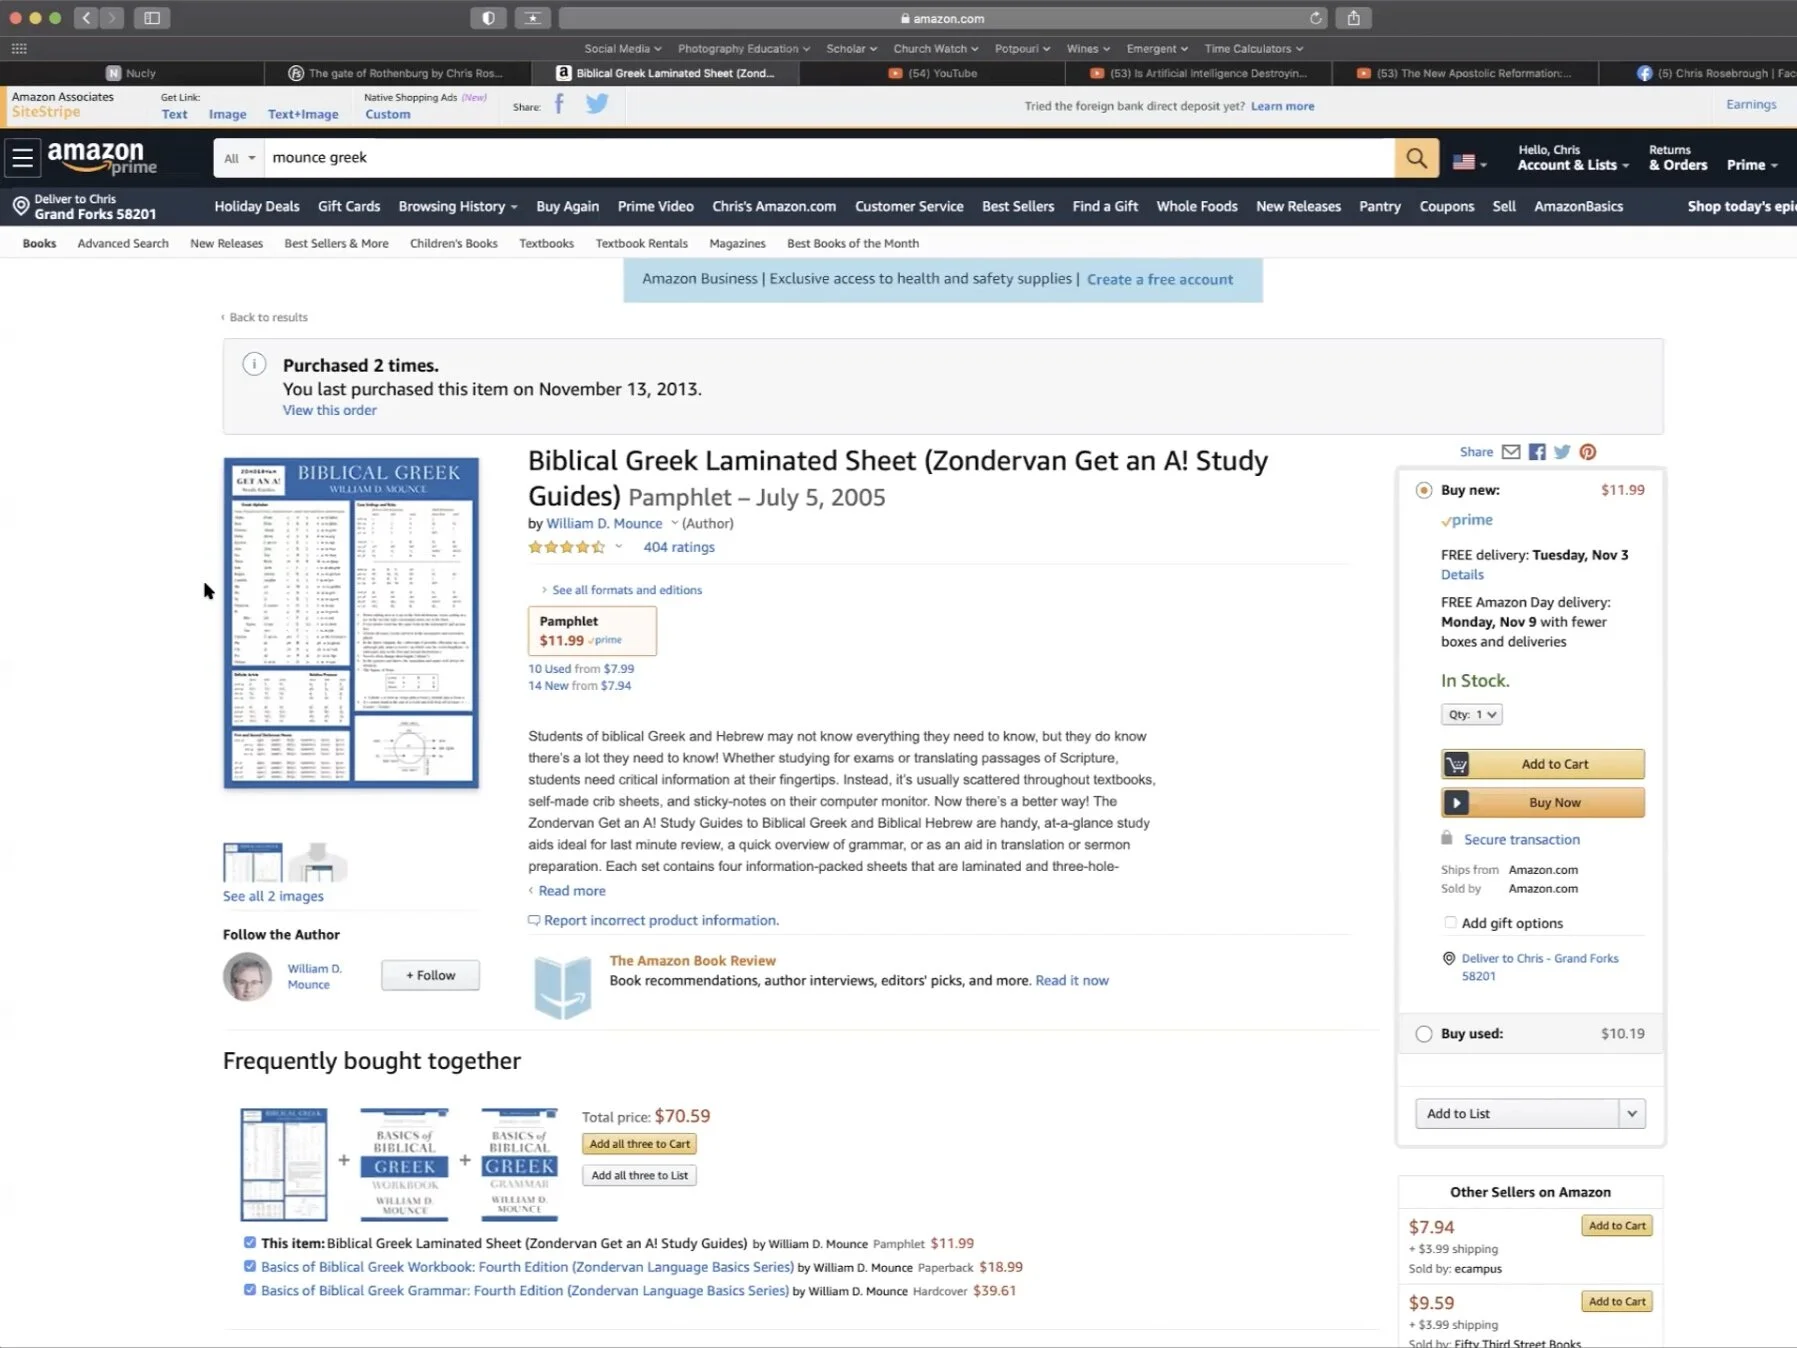This screenshot has height=1348, width=1797.
Task: Click the email share envelope icon
Action: point(1511,452)
